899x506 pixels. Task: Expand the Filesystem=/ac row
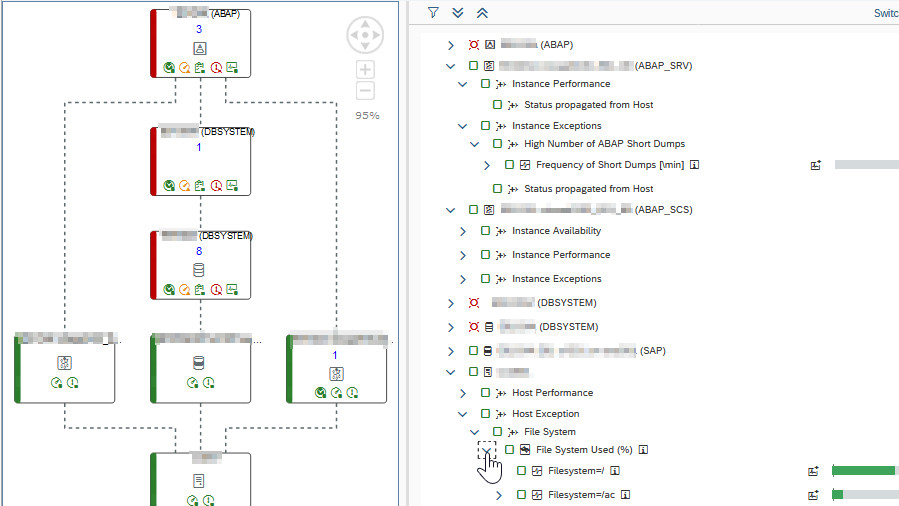coord(499,494)
